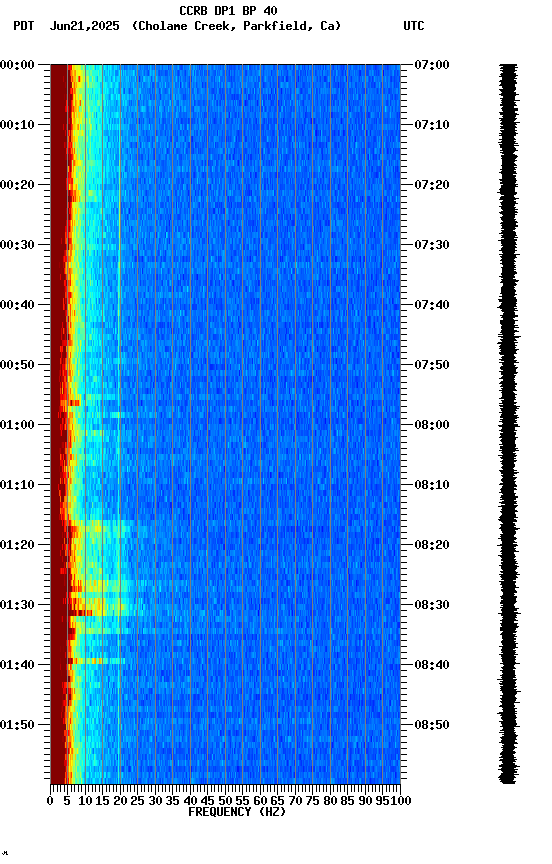Click the 100 Hz frequency axis label
Image resolution: width=552 pixels, height=864 pixels.
tap(402, 801)
